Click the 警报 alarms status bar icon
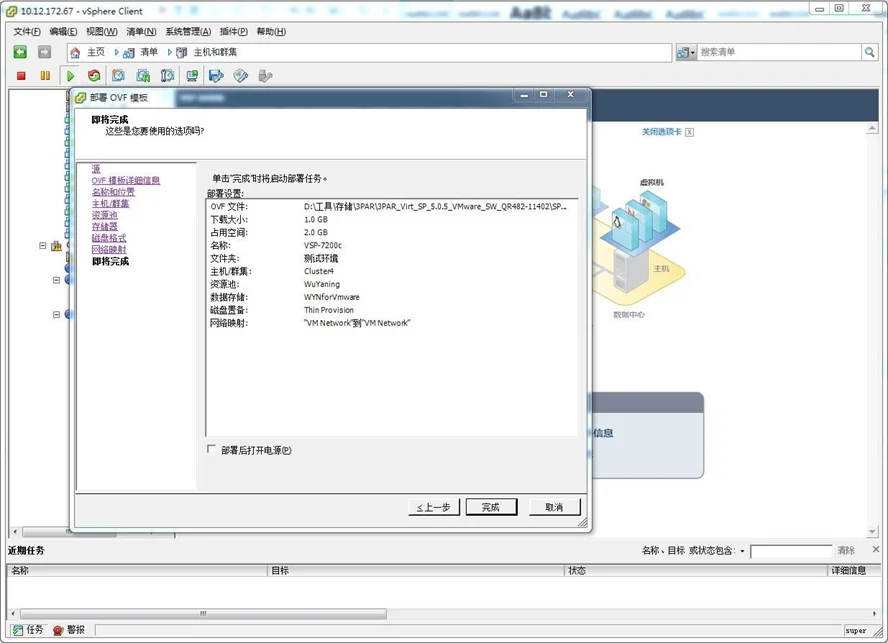This screenshot has width=888, height=643. tap(58, 630)
